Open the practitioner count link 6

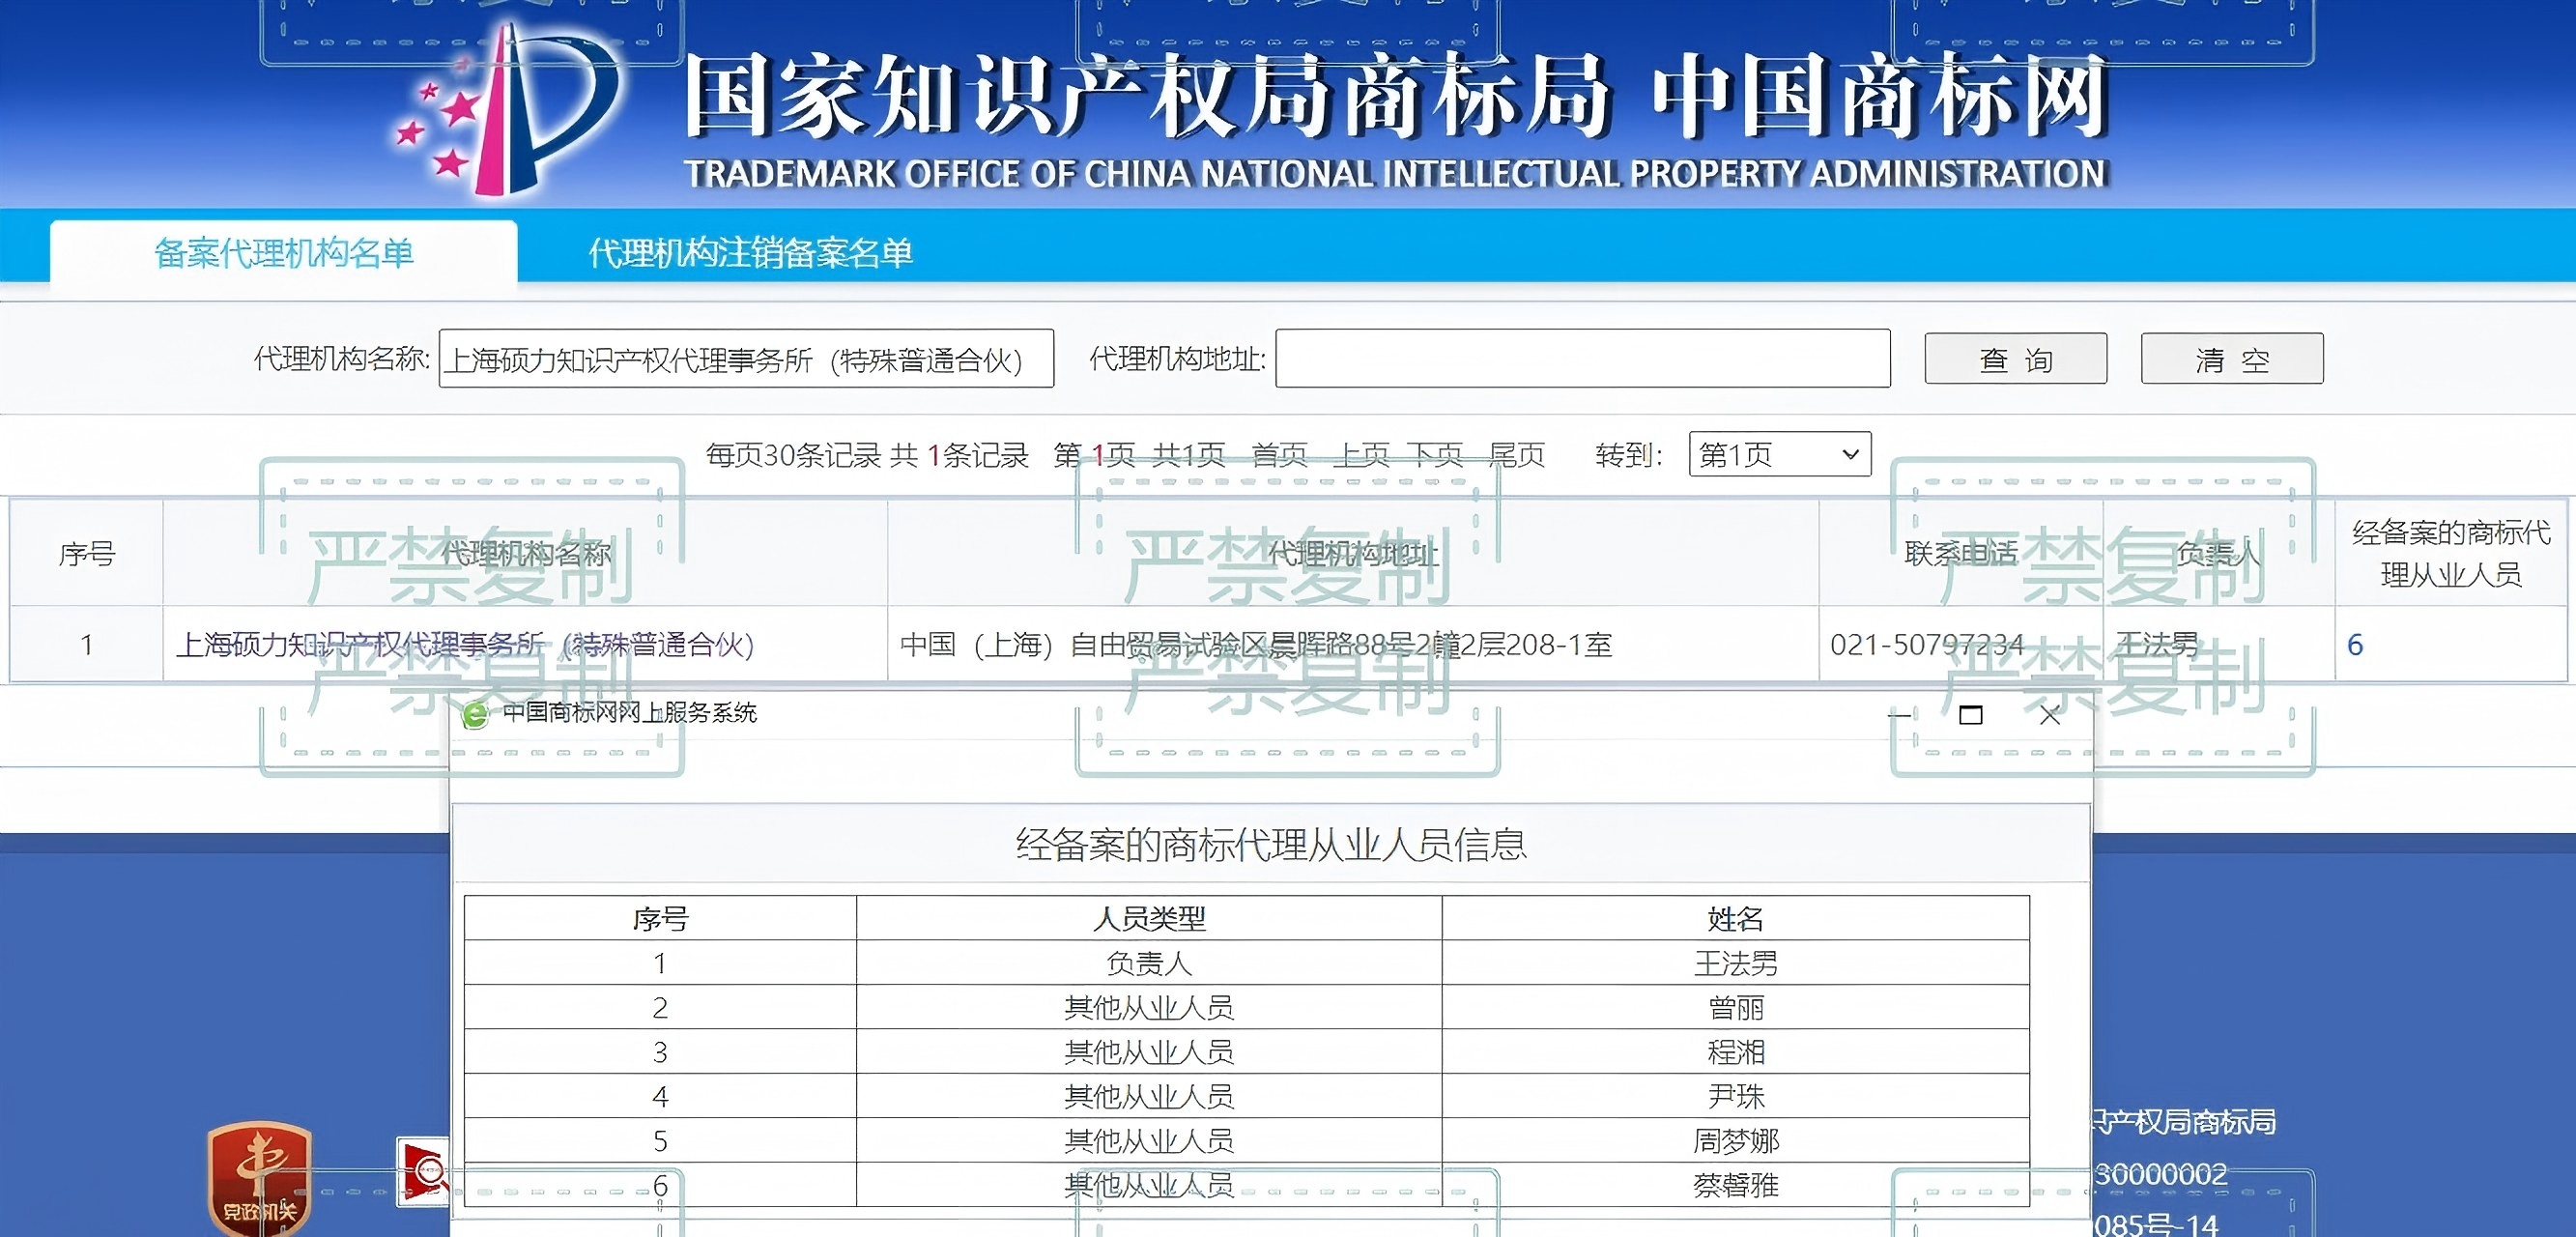point(2355,645)
